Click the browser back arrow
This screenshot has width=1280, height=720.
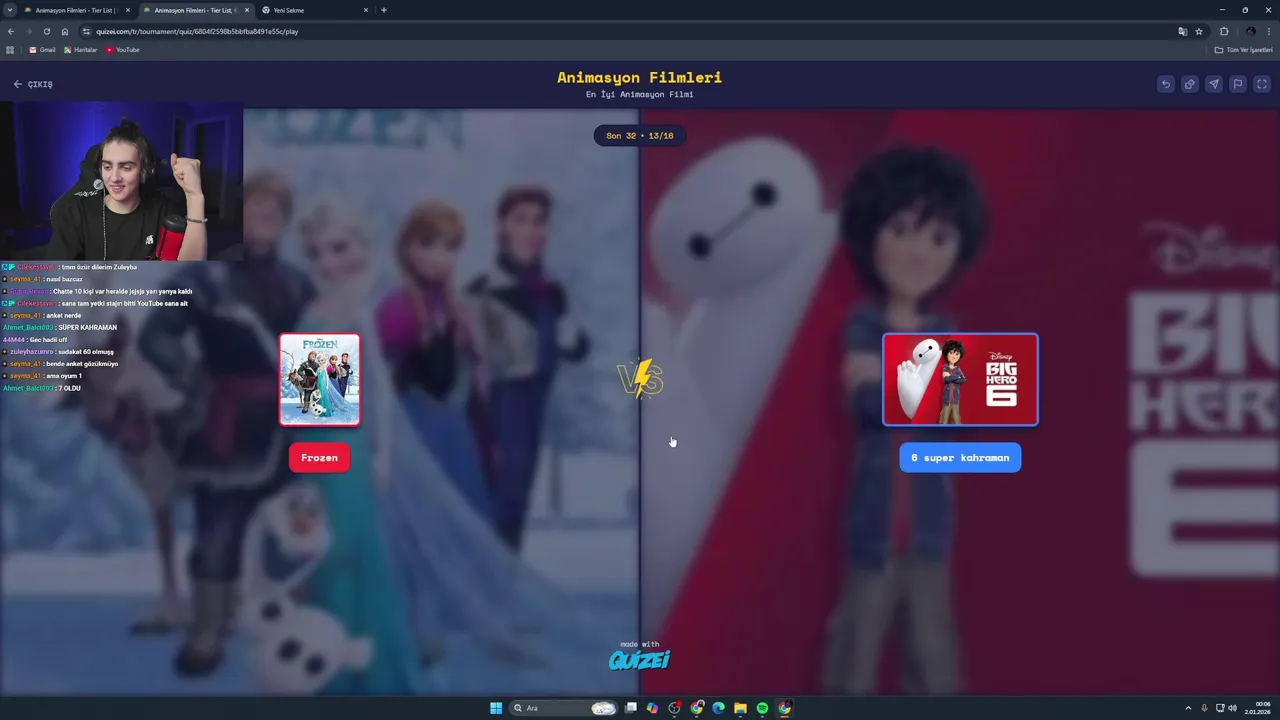11,31
